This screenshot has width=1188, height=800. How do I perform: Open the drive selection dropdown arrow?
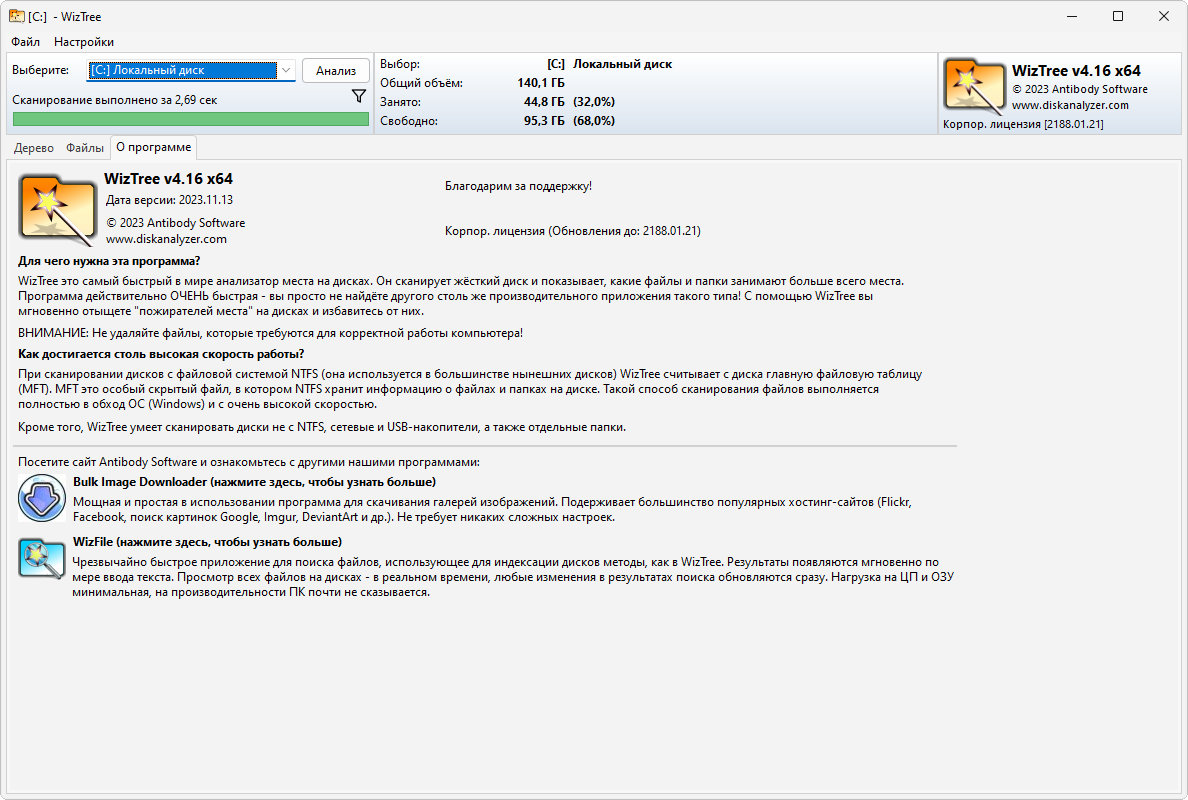(286, 70)
